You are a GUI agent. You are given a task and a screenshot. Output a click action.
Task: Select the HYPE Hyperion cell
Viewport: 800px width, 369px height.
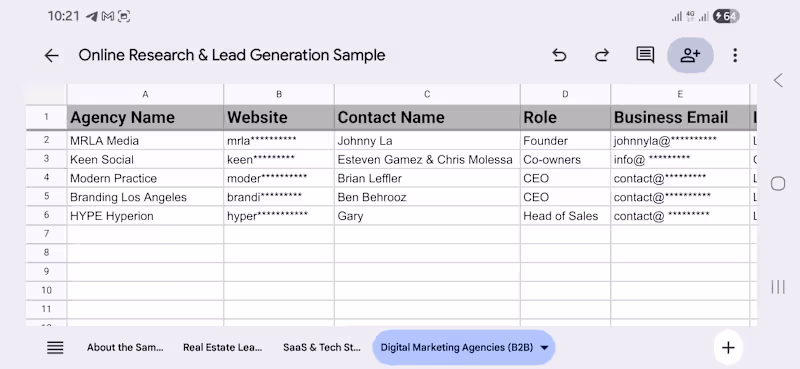[145, 216]
